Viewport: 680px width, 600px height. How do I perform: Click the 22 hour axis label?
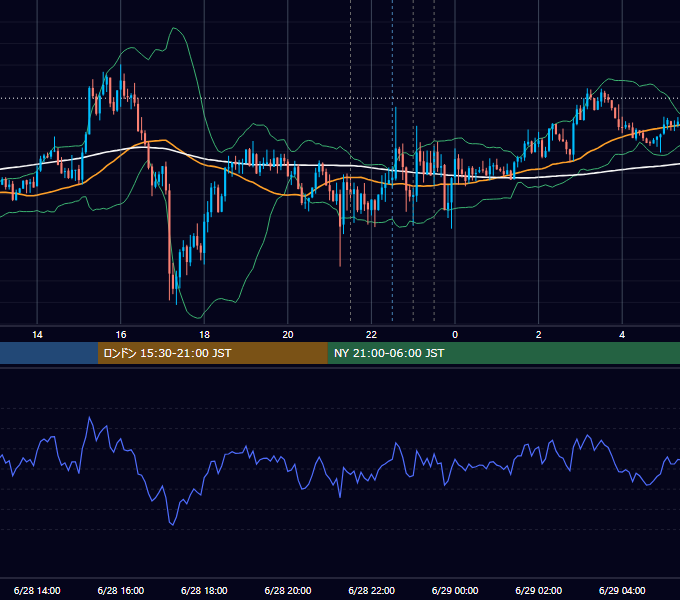(x=371, y=335)
